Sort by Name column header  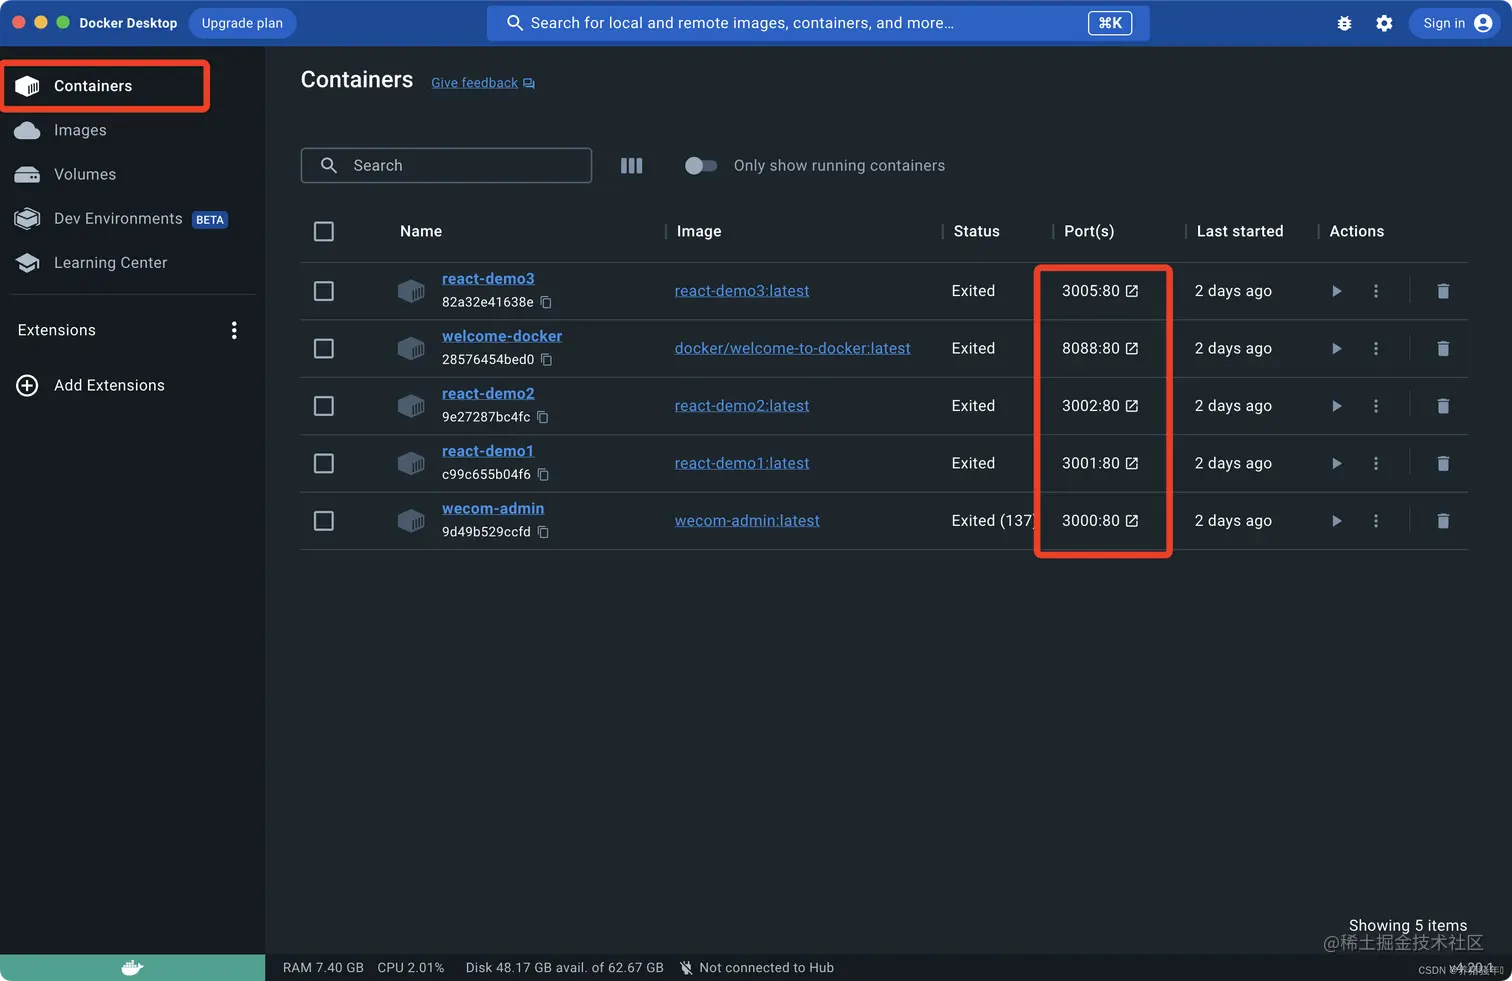421,231
